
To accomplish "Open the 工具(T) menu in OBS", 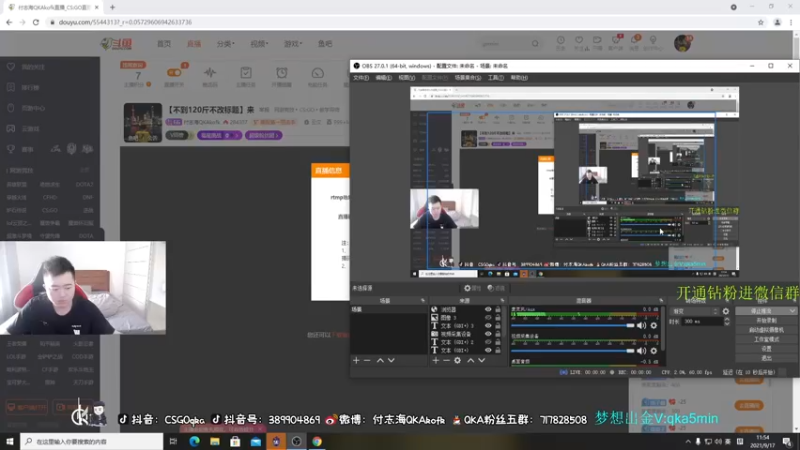I will tap(496, 78).
